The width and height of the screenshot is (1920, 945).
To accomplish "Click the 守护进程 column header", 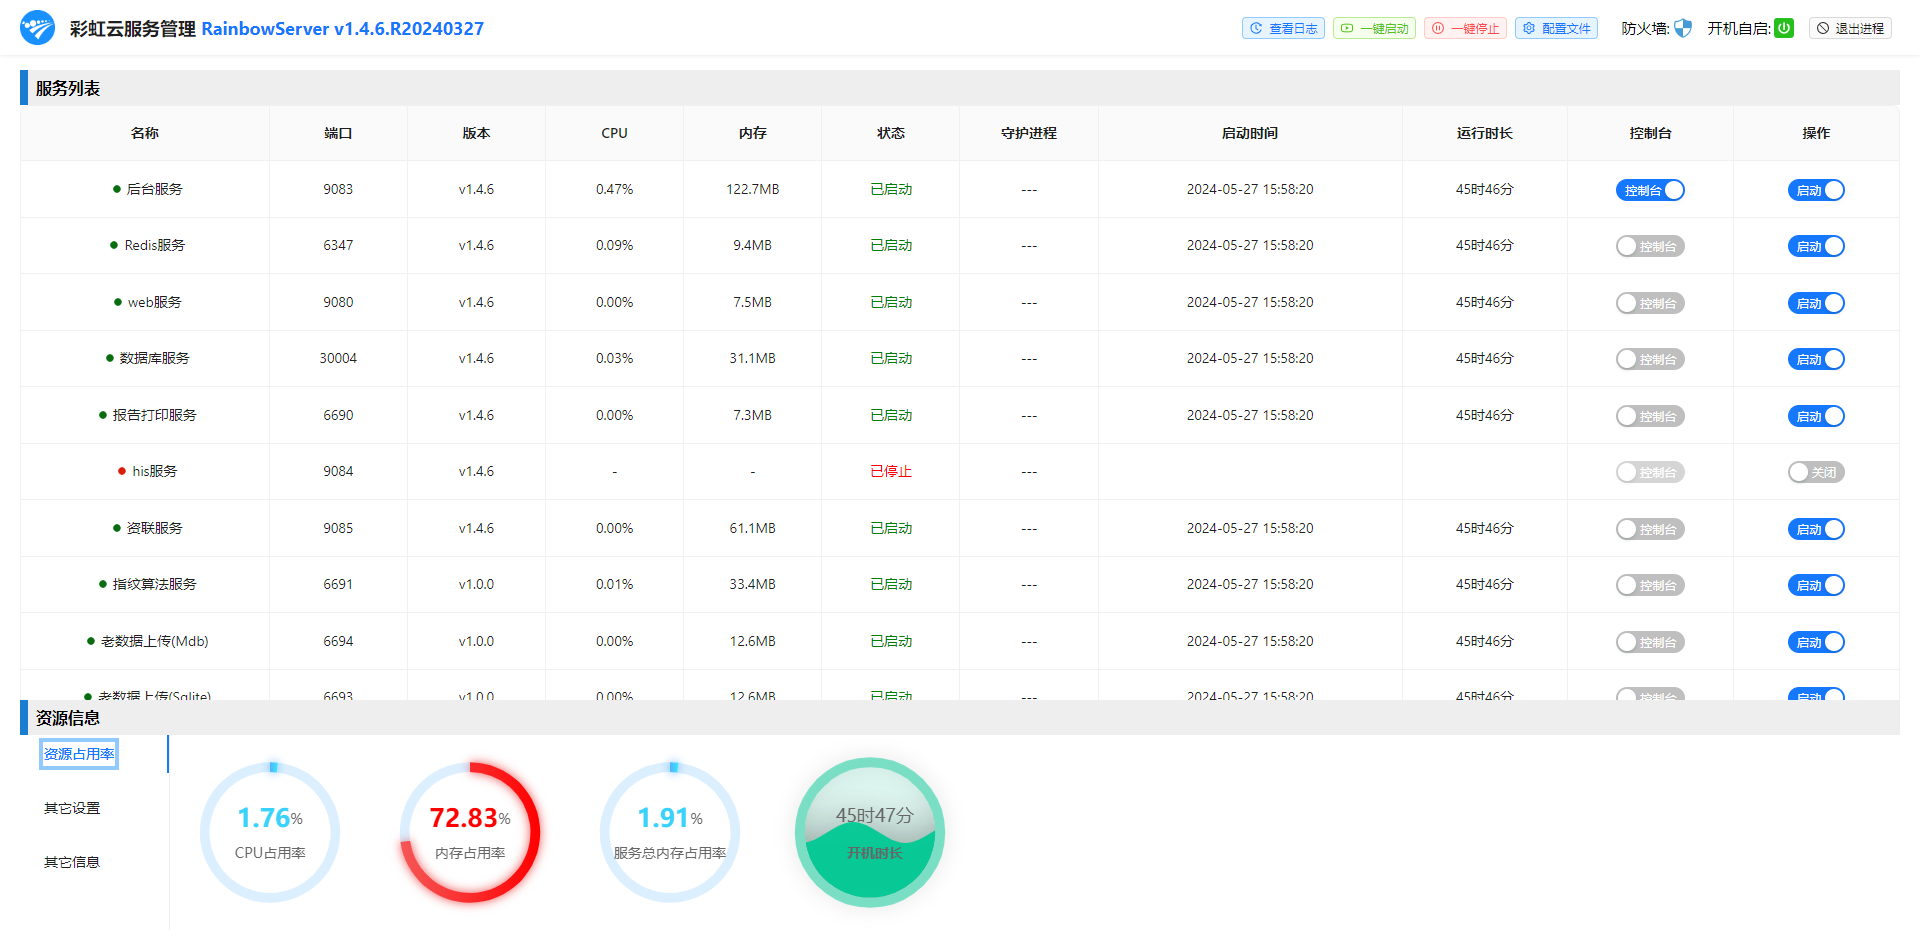I will [1029, 133].
